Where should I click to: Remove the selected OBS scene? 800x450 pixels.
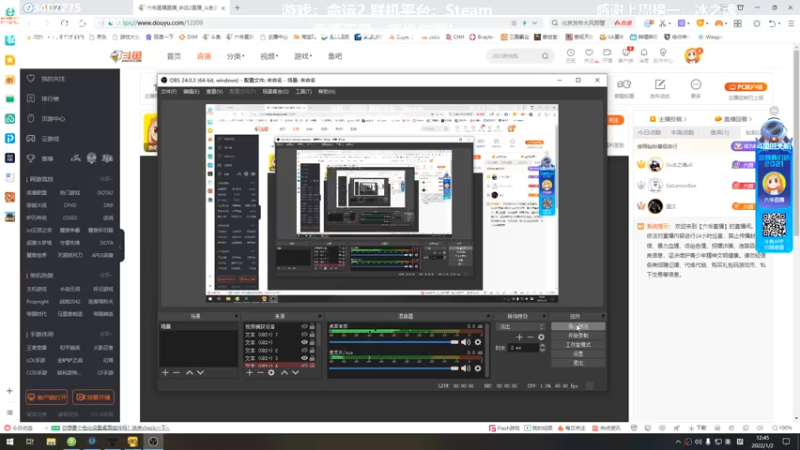[x=177, y=373]
